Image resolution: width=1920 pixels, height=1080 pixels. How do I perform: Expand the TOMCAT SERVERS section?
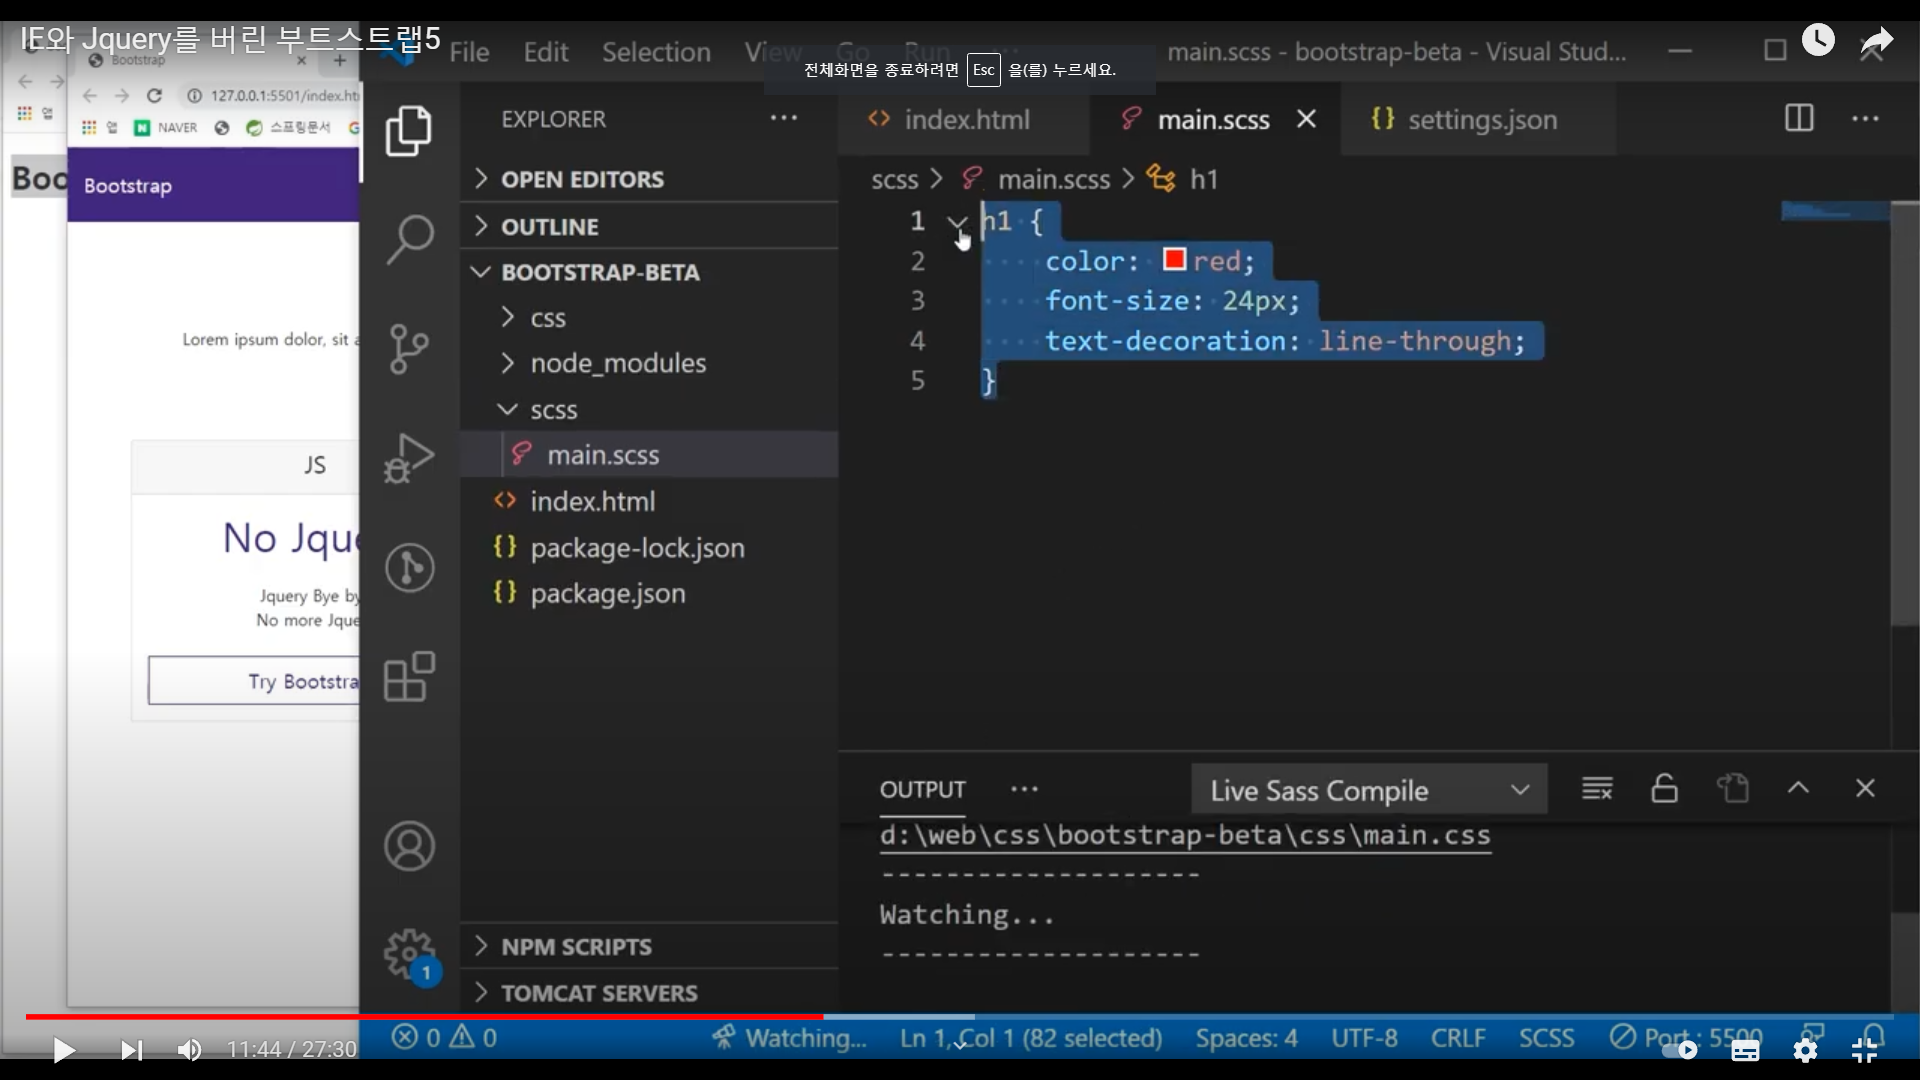pyautogui.click(x=649, y=993)
